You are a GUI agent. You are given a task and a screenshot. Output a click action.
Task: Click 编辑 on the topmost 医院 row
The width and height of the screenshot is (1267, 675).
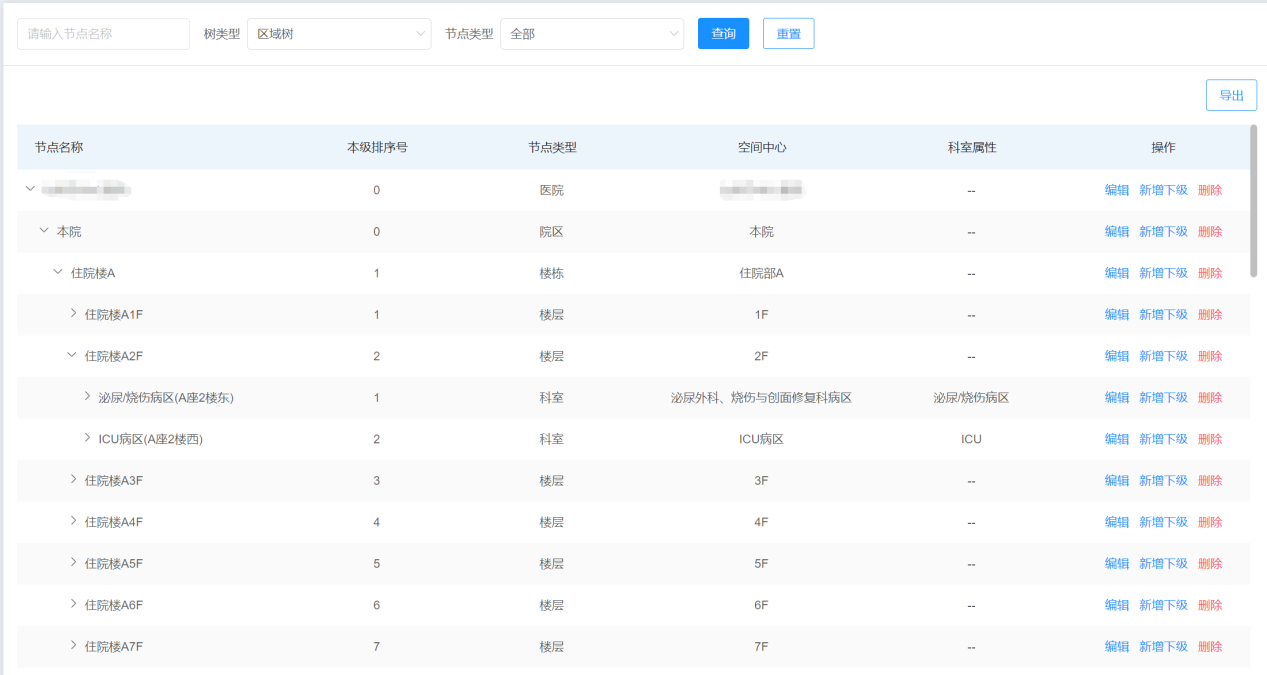pyautogui.click(x=1116, y=189)
